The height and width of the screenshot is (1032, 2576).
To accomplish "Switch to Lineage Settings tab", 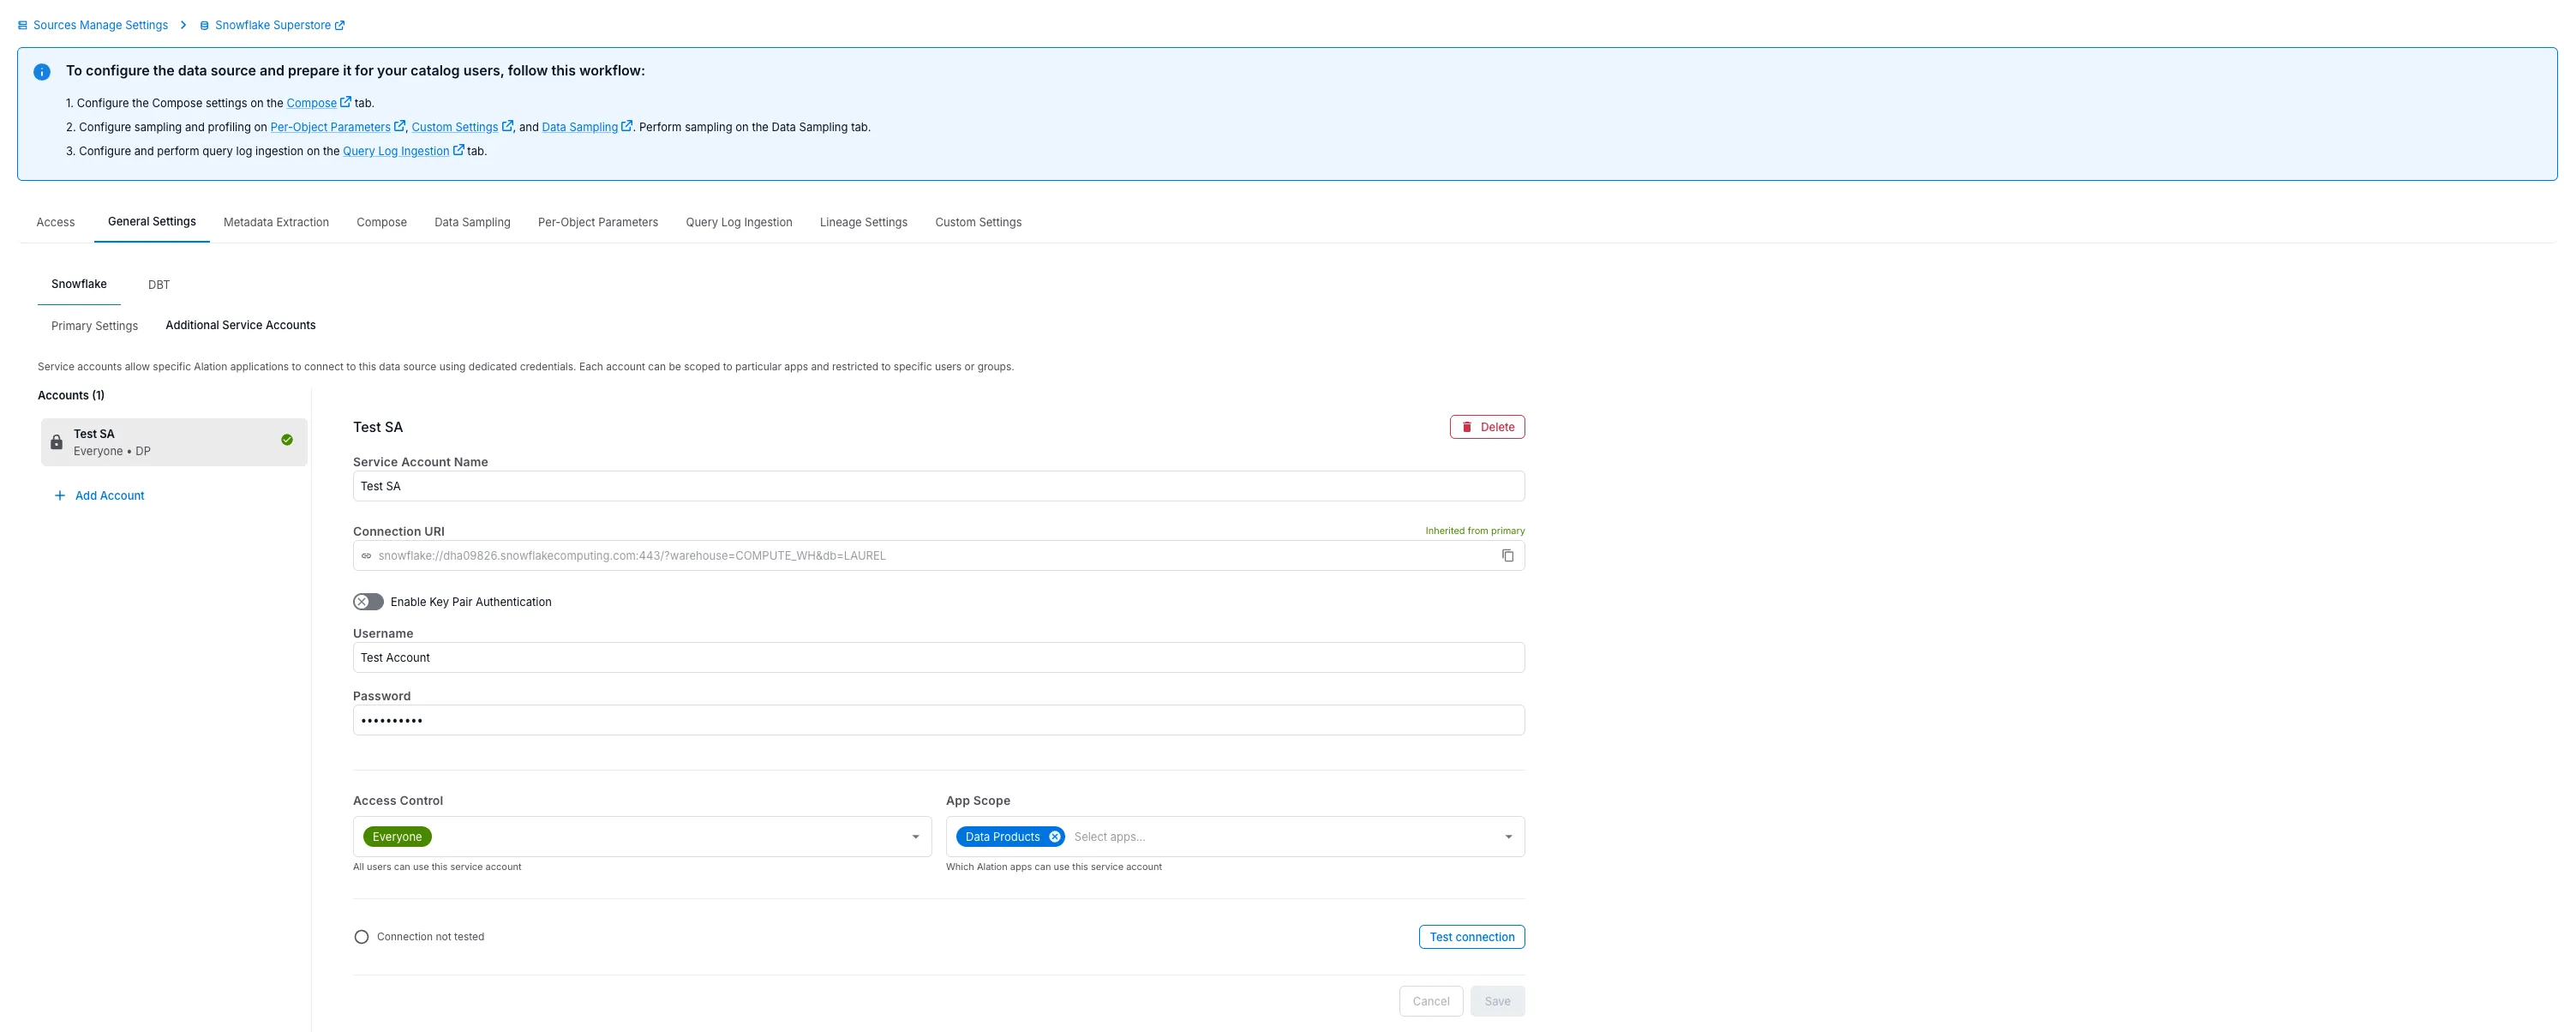I will 864,222.
